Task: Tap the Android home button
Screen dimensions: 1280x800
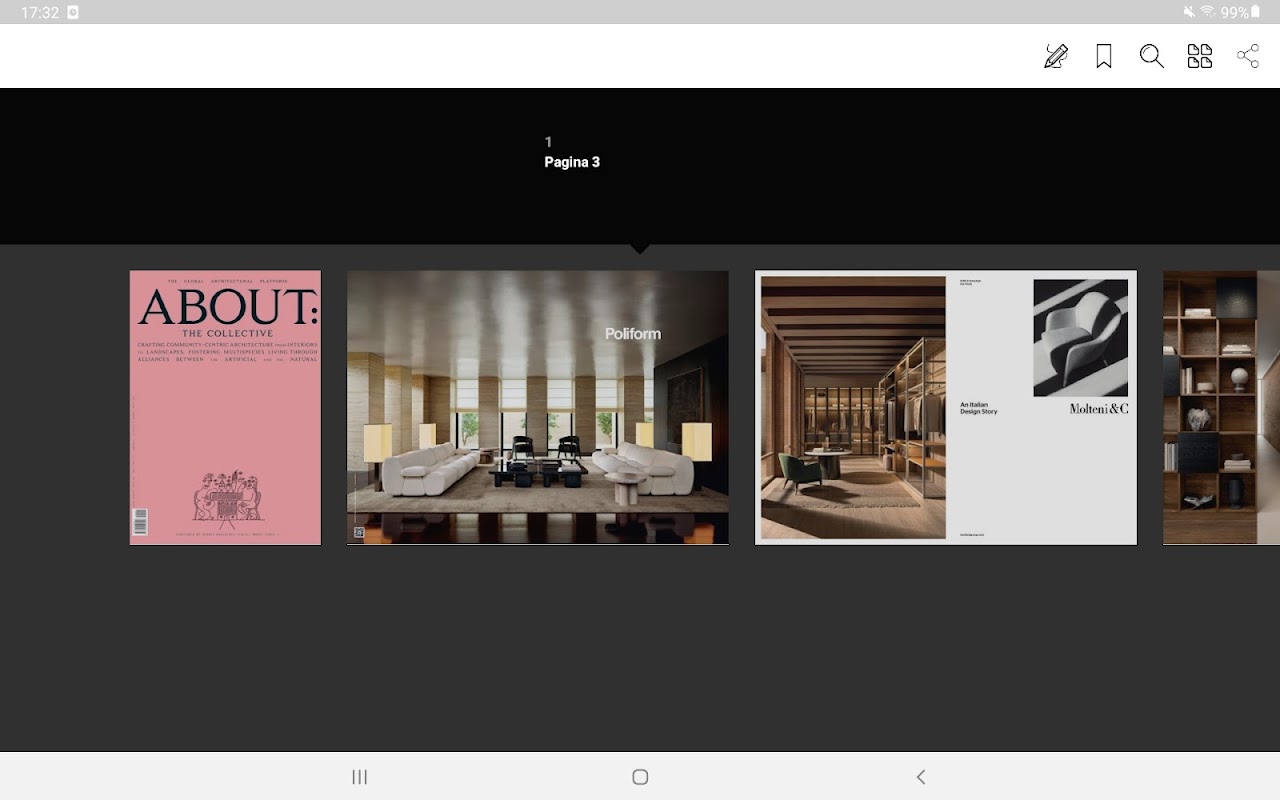Action: click(x=640, y=777)
